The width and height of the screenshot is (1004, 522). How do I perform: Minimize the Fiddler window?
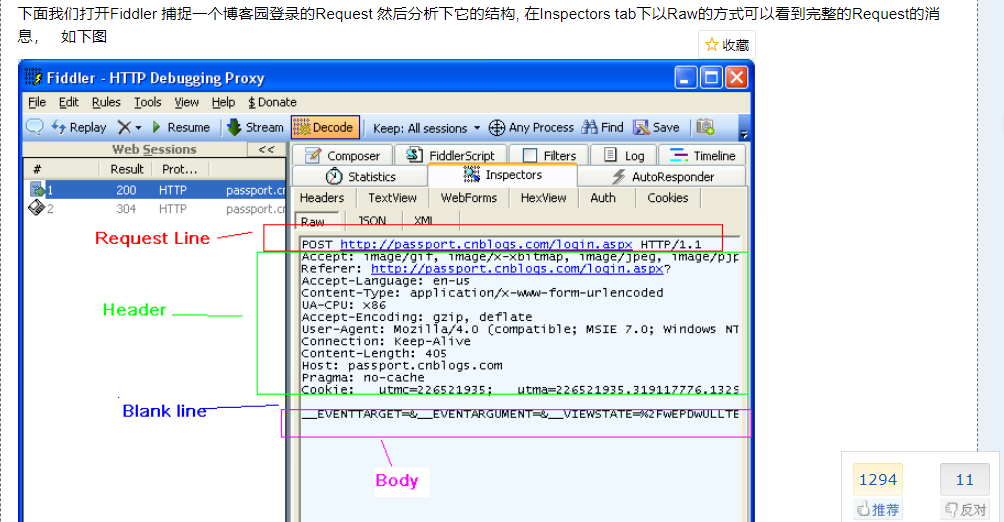click(686, 78)
